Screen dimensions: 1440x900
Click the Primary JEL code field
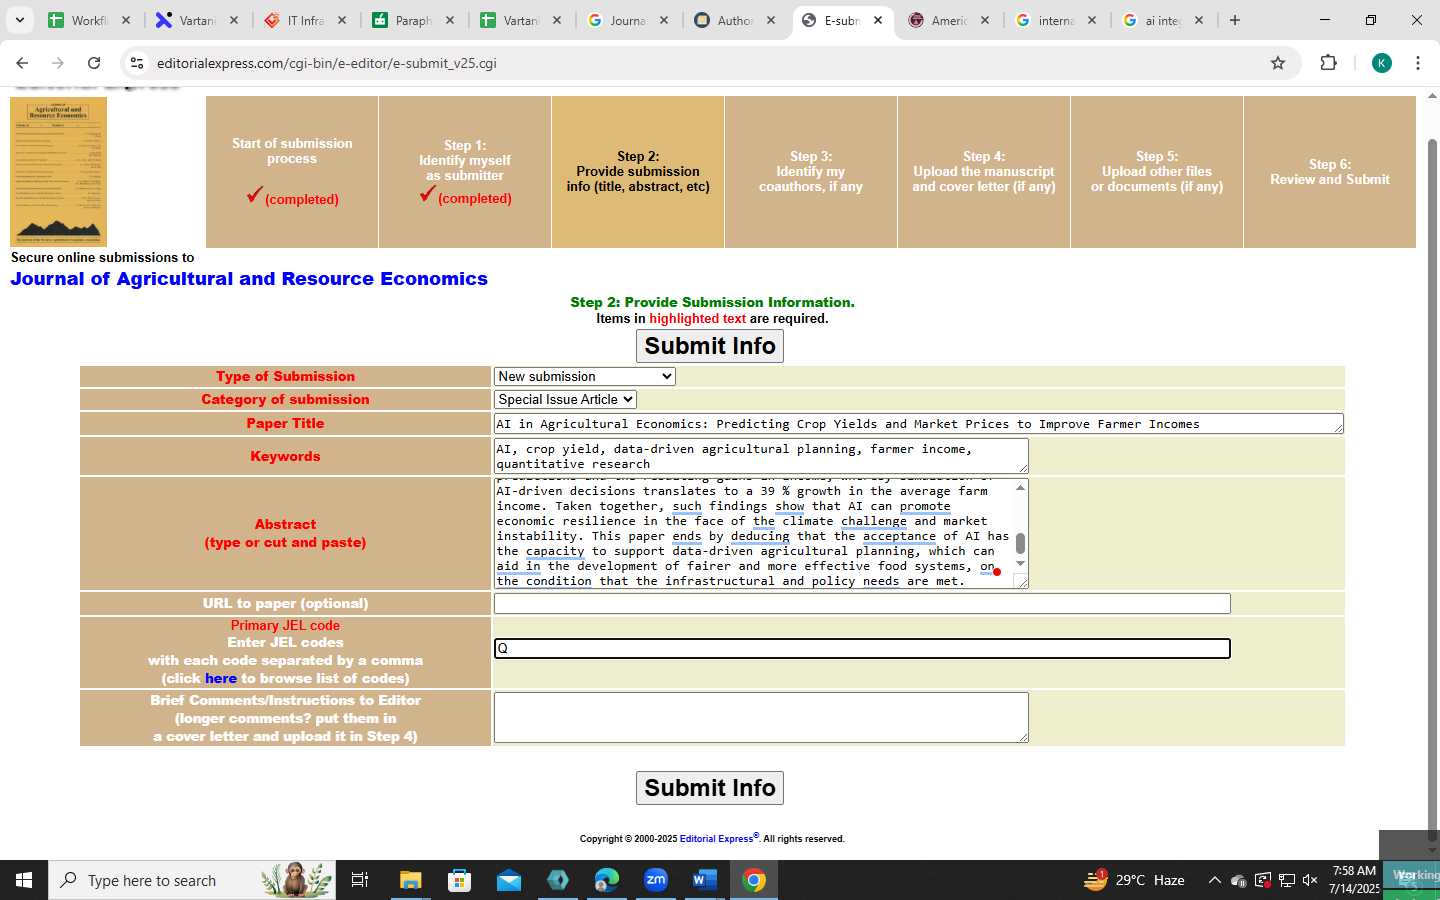(862, 648)
